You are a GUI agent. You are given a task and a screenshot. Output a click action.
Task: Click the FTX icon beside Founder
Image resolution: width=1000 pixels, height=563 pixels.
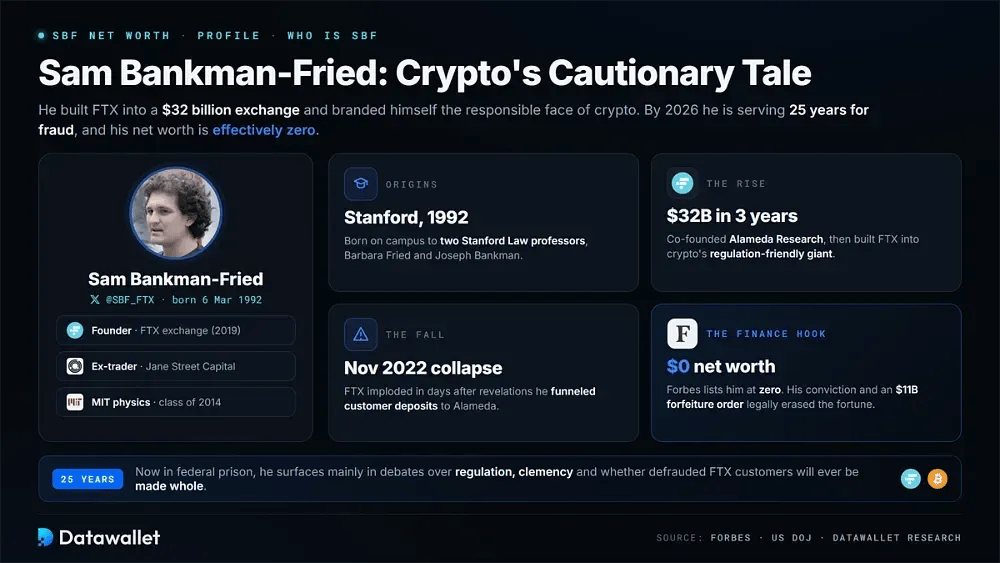coord(75,330)
